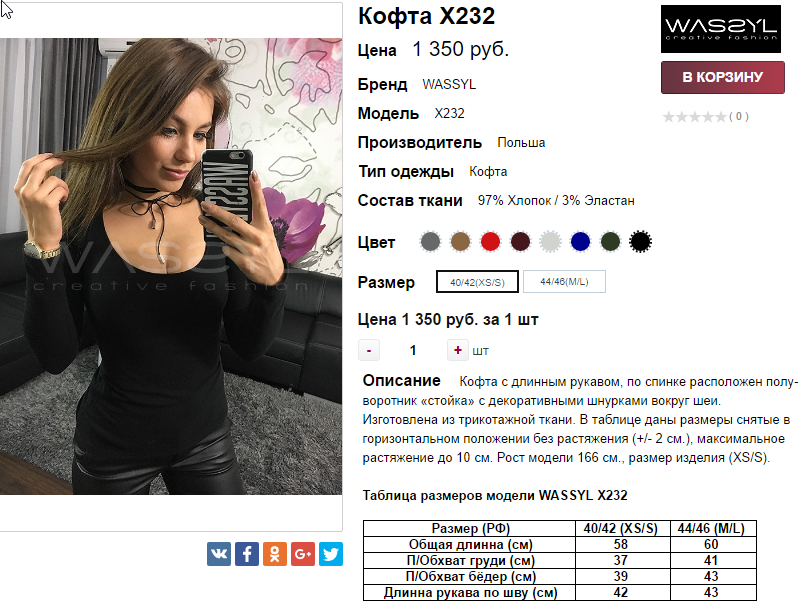Choose the red color swatch
Viewport: 799px width, 604px height.
[x=490, y=242]
